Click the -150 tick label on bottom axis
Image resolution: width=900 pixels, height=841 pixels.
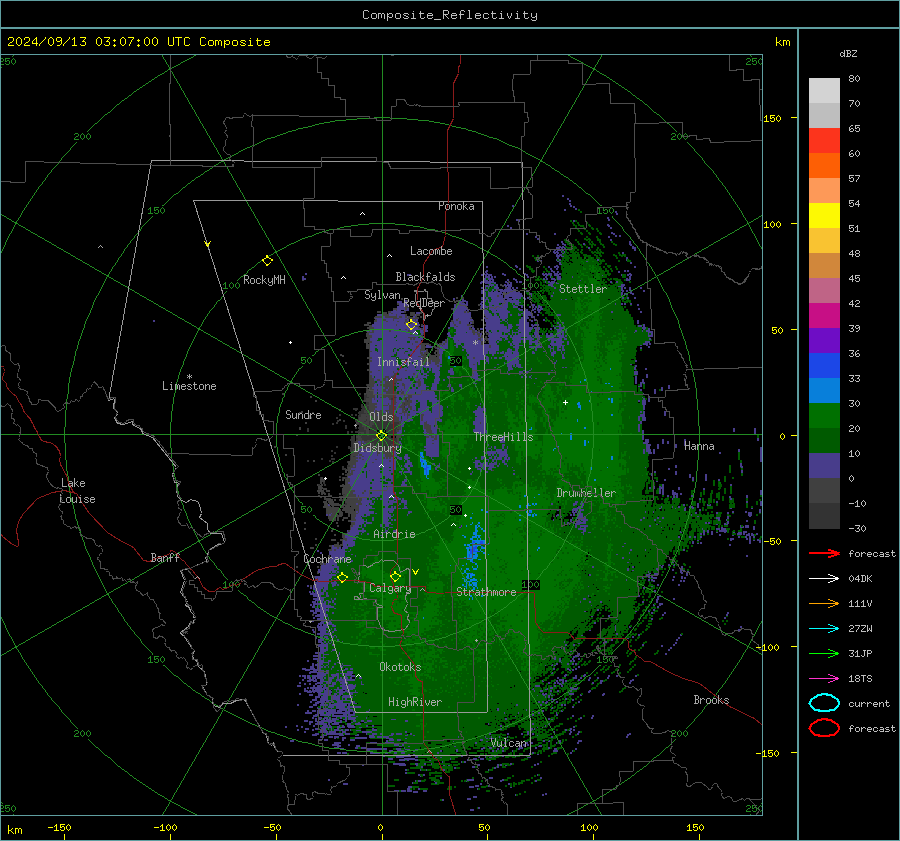(x=59, y=828)
